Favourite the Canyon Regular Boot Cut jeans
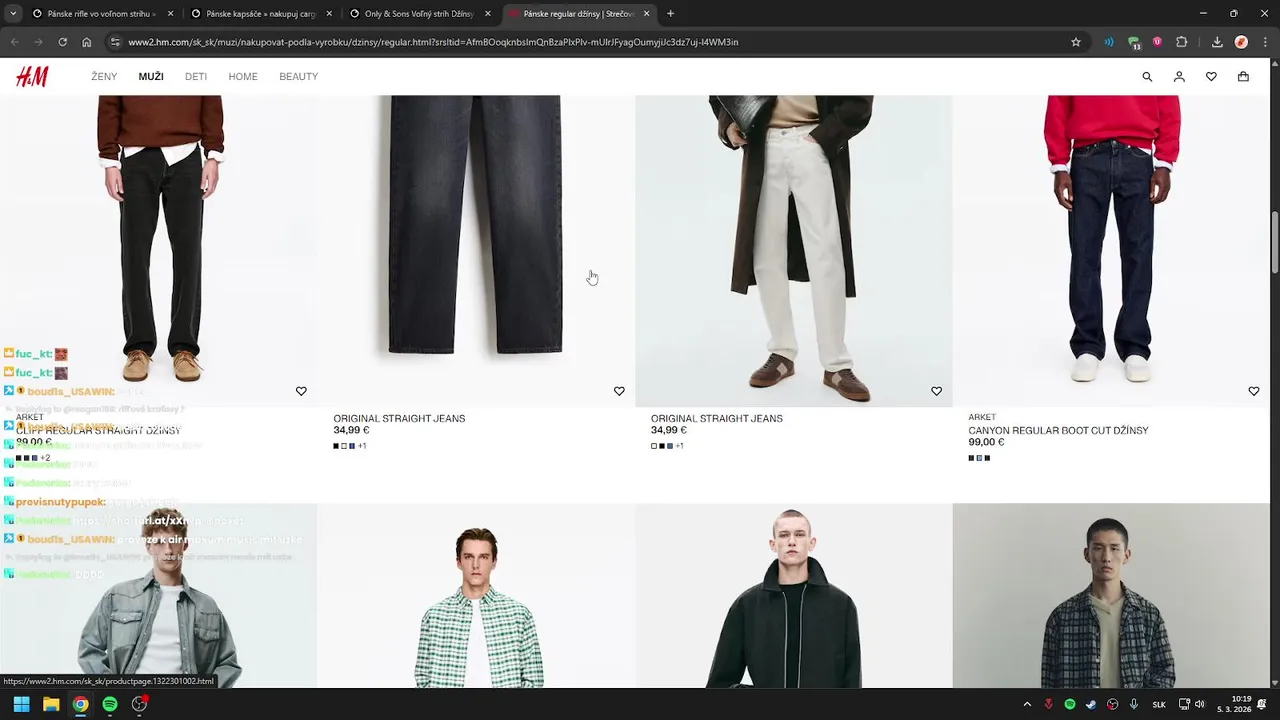The image size is (1280, 720). (x=1254, y=391)
